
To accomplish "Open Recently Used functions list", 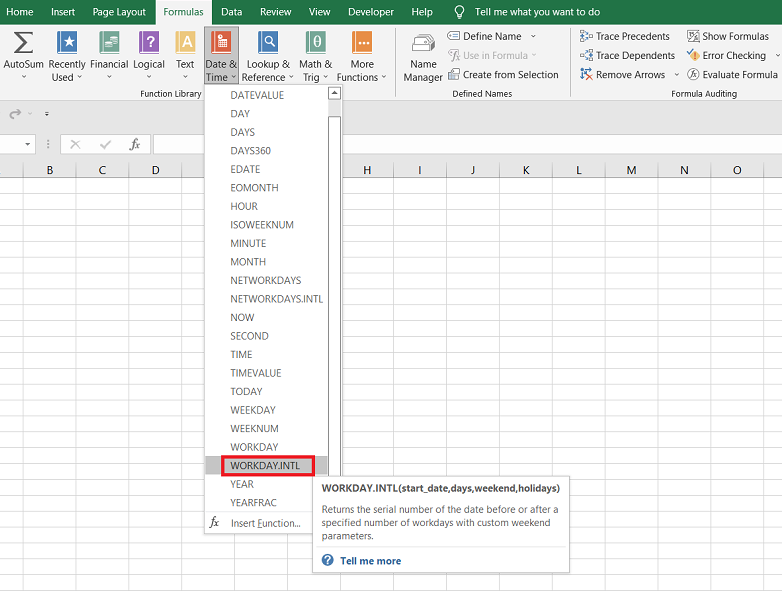I will (67, 56).
